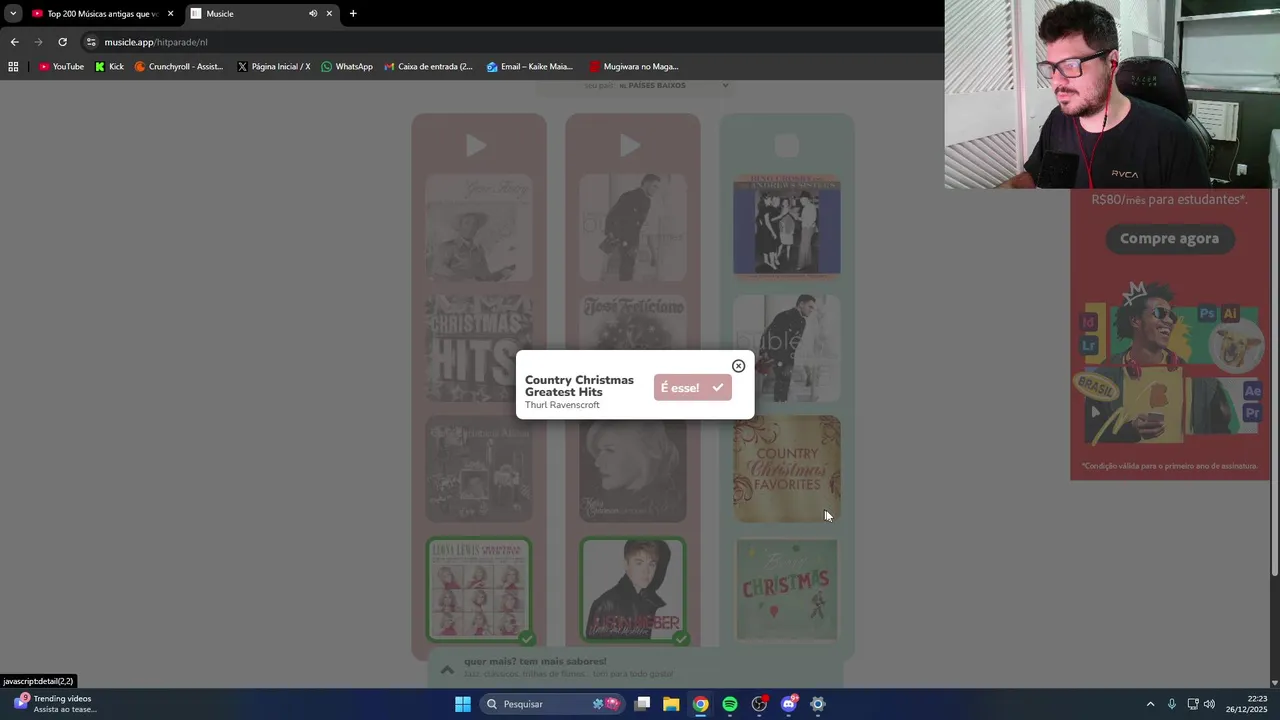Image resolution: width=1280 pixels, height=720 pixels.
Task: Expand the "quer mais? tem mais sabores!" panel
Action: pos(447,669)
